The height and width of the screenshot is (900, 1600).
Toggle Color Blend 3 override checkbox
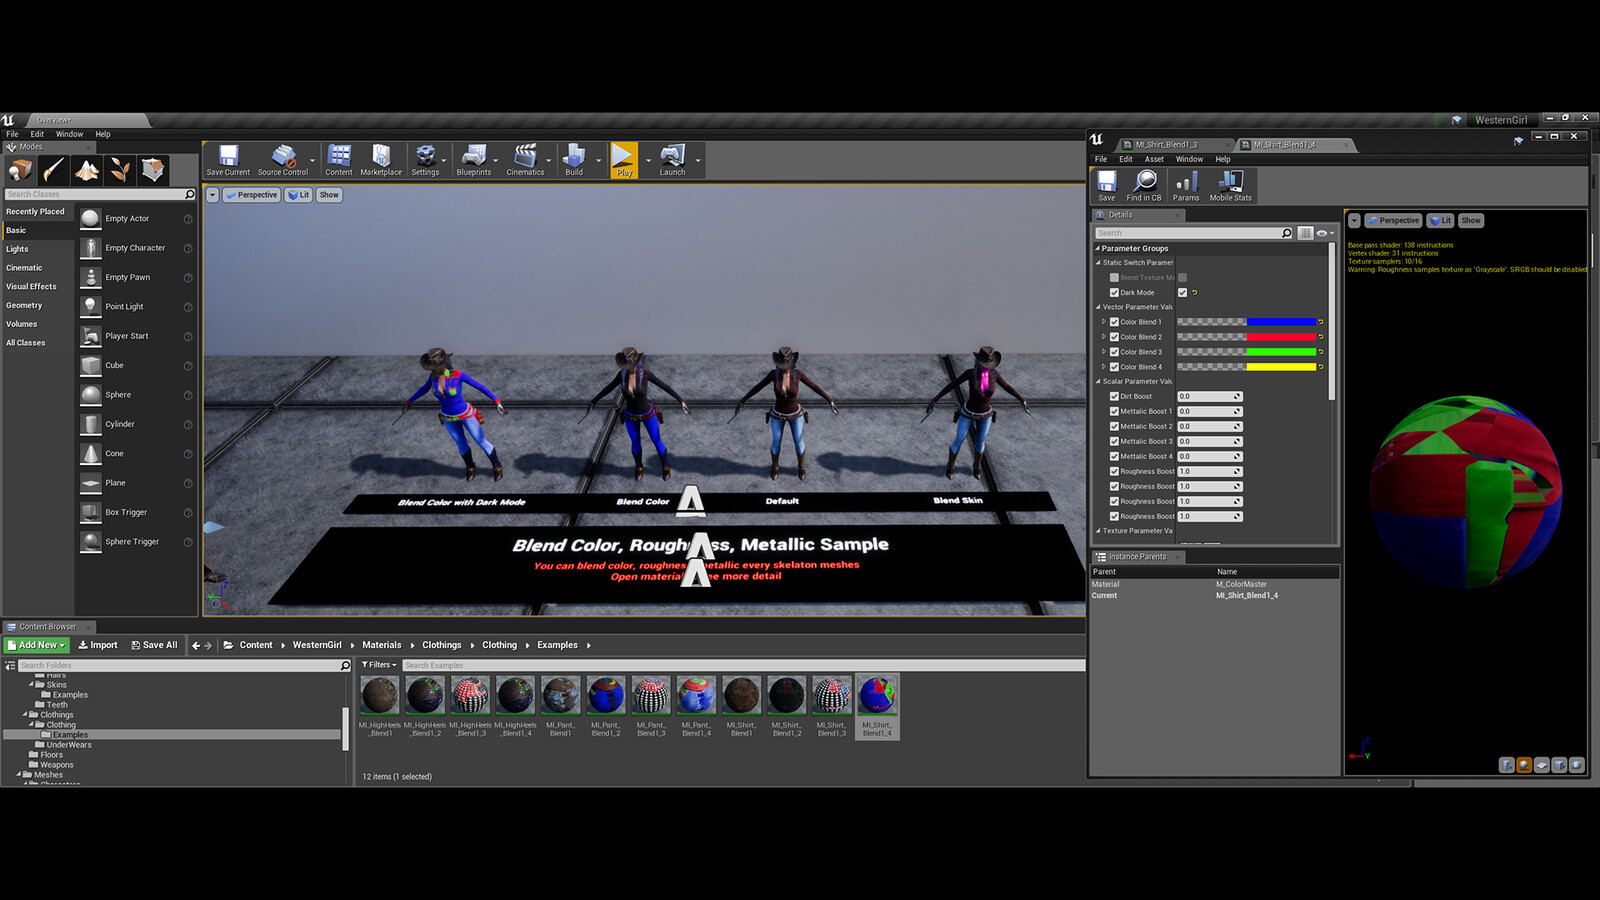click(1114, 352)
